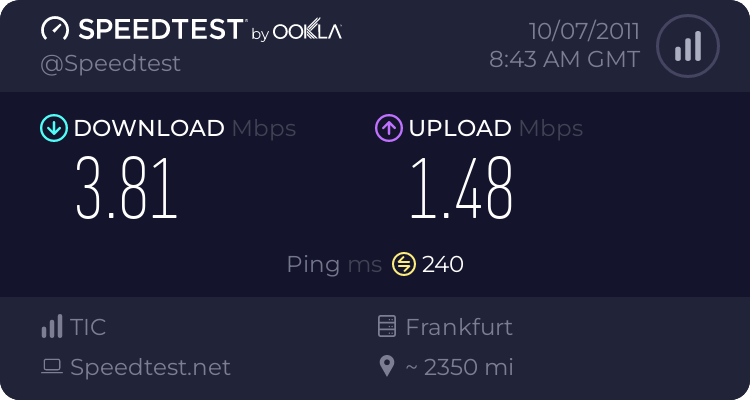750x400 pixels.
Task: Click the laptop icon beside Speedtest.net
Action: [x=52, y=367]
